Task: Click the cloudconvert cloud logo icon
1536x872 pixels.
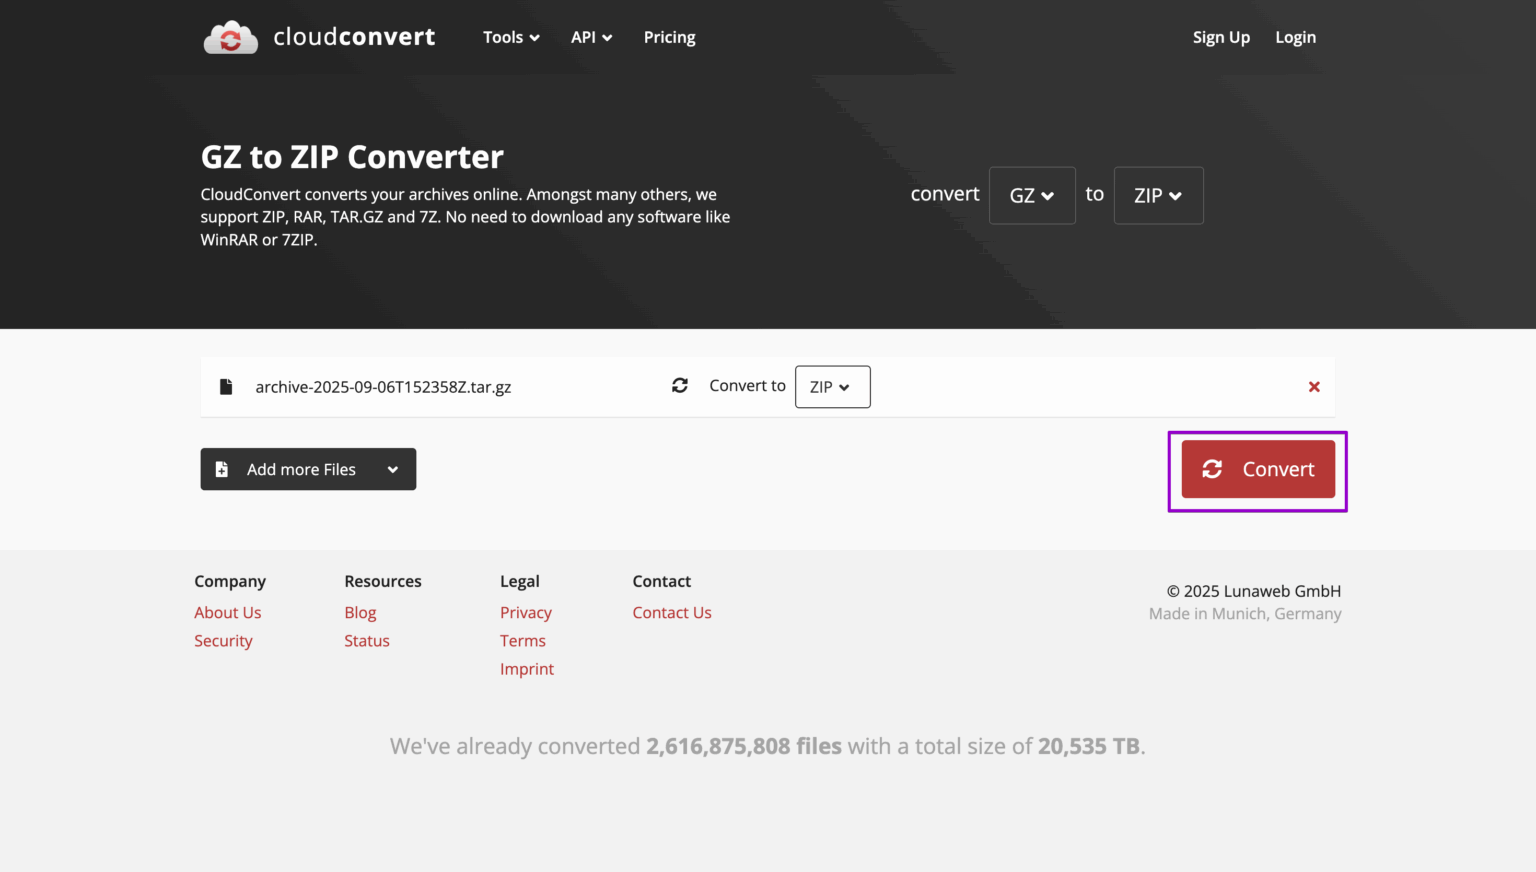Action: coord(230,38)
